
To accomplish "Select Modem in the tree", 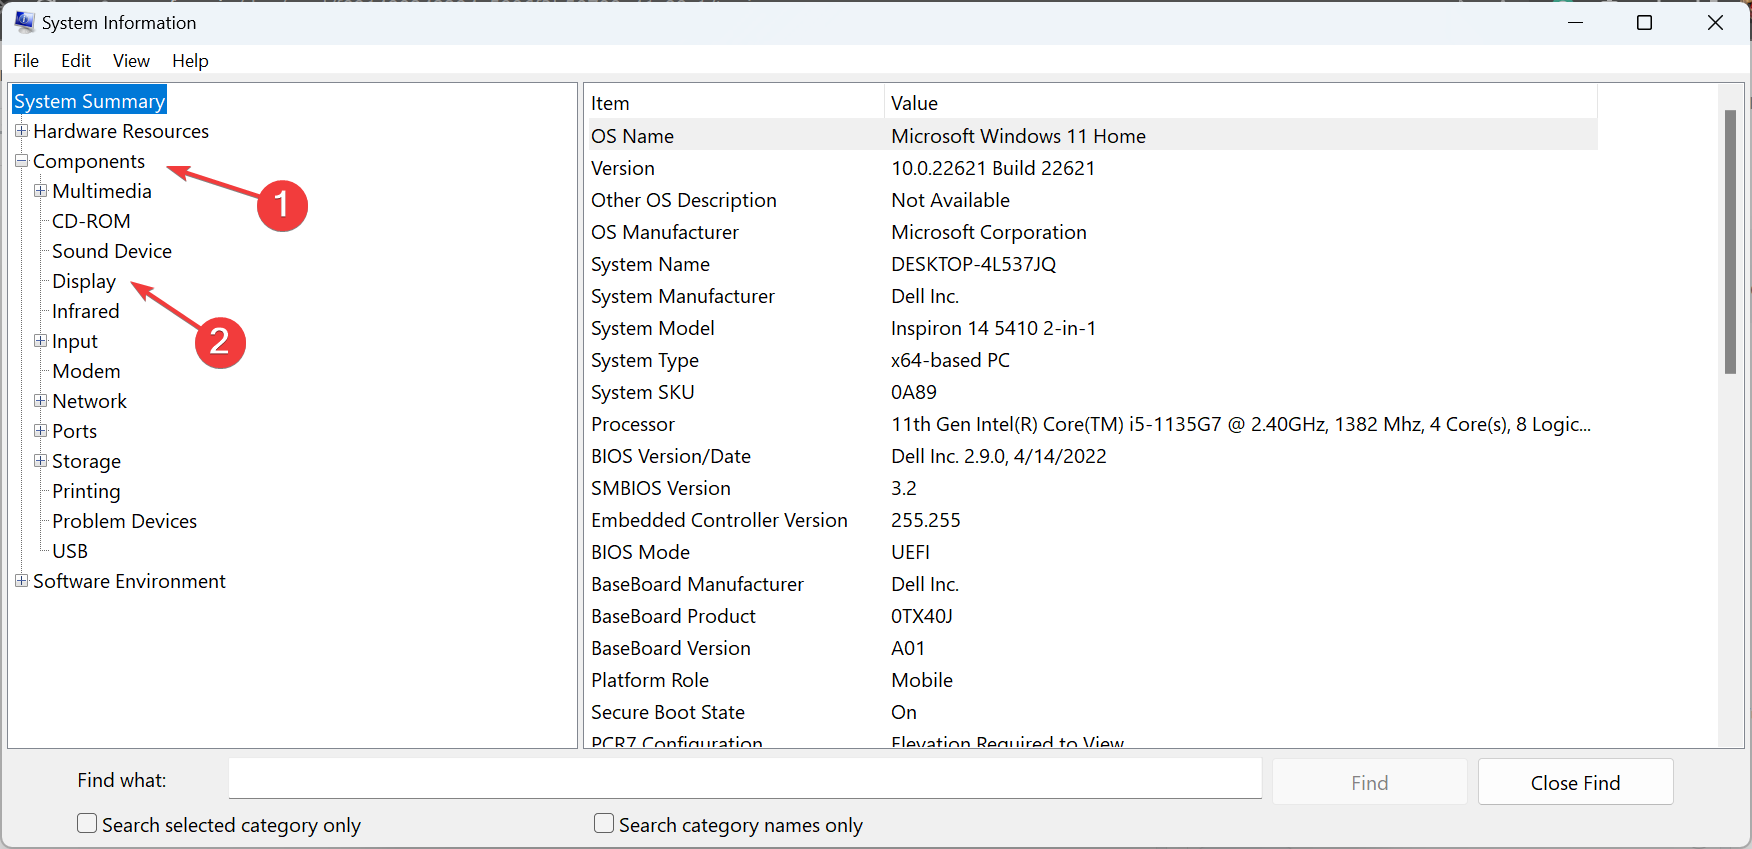I will [86, 371].
